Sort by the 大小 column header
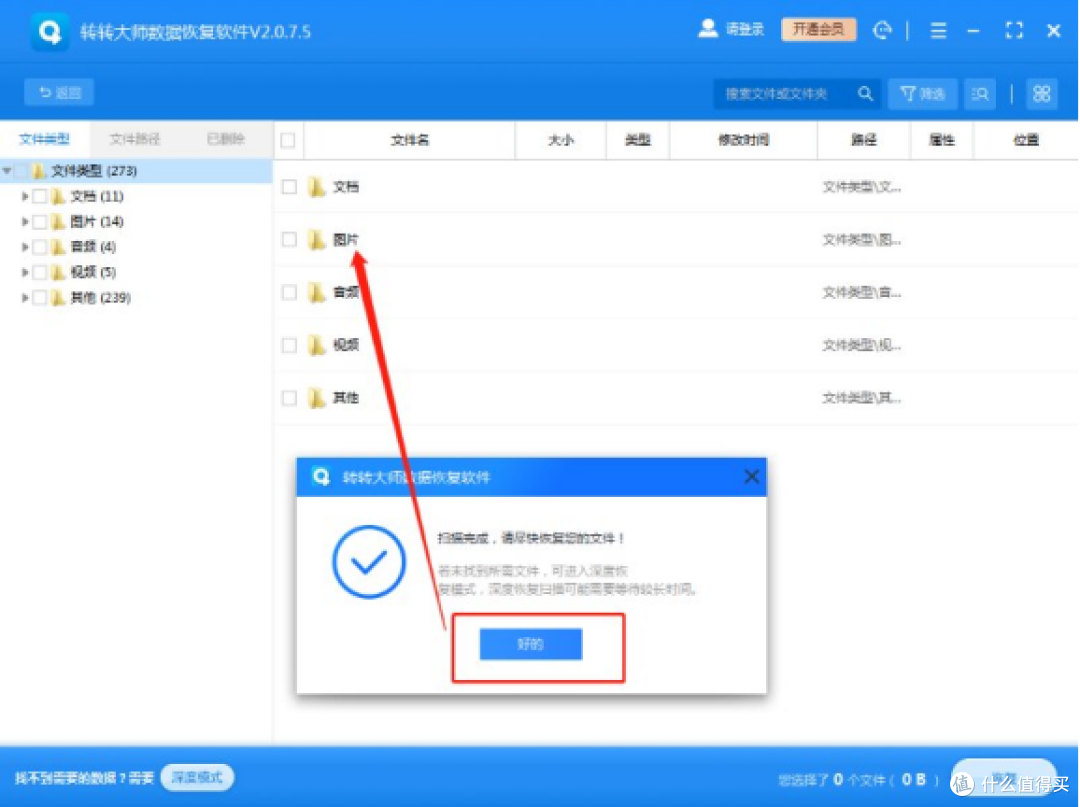The height and width of the screenshot is (807, 1080). (561, 140)
